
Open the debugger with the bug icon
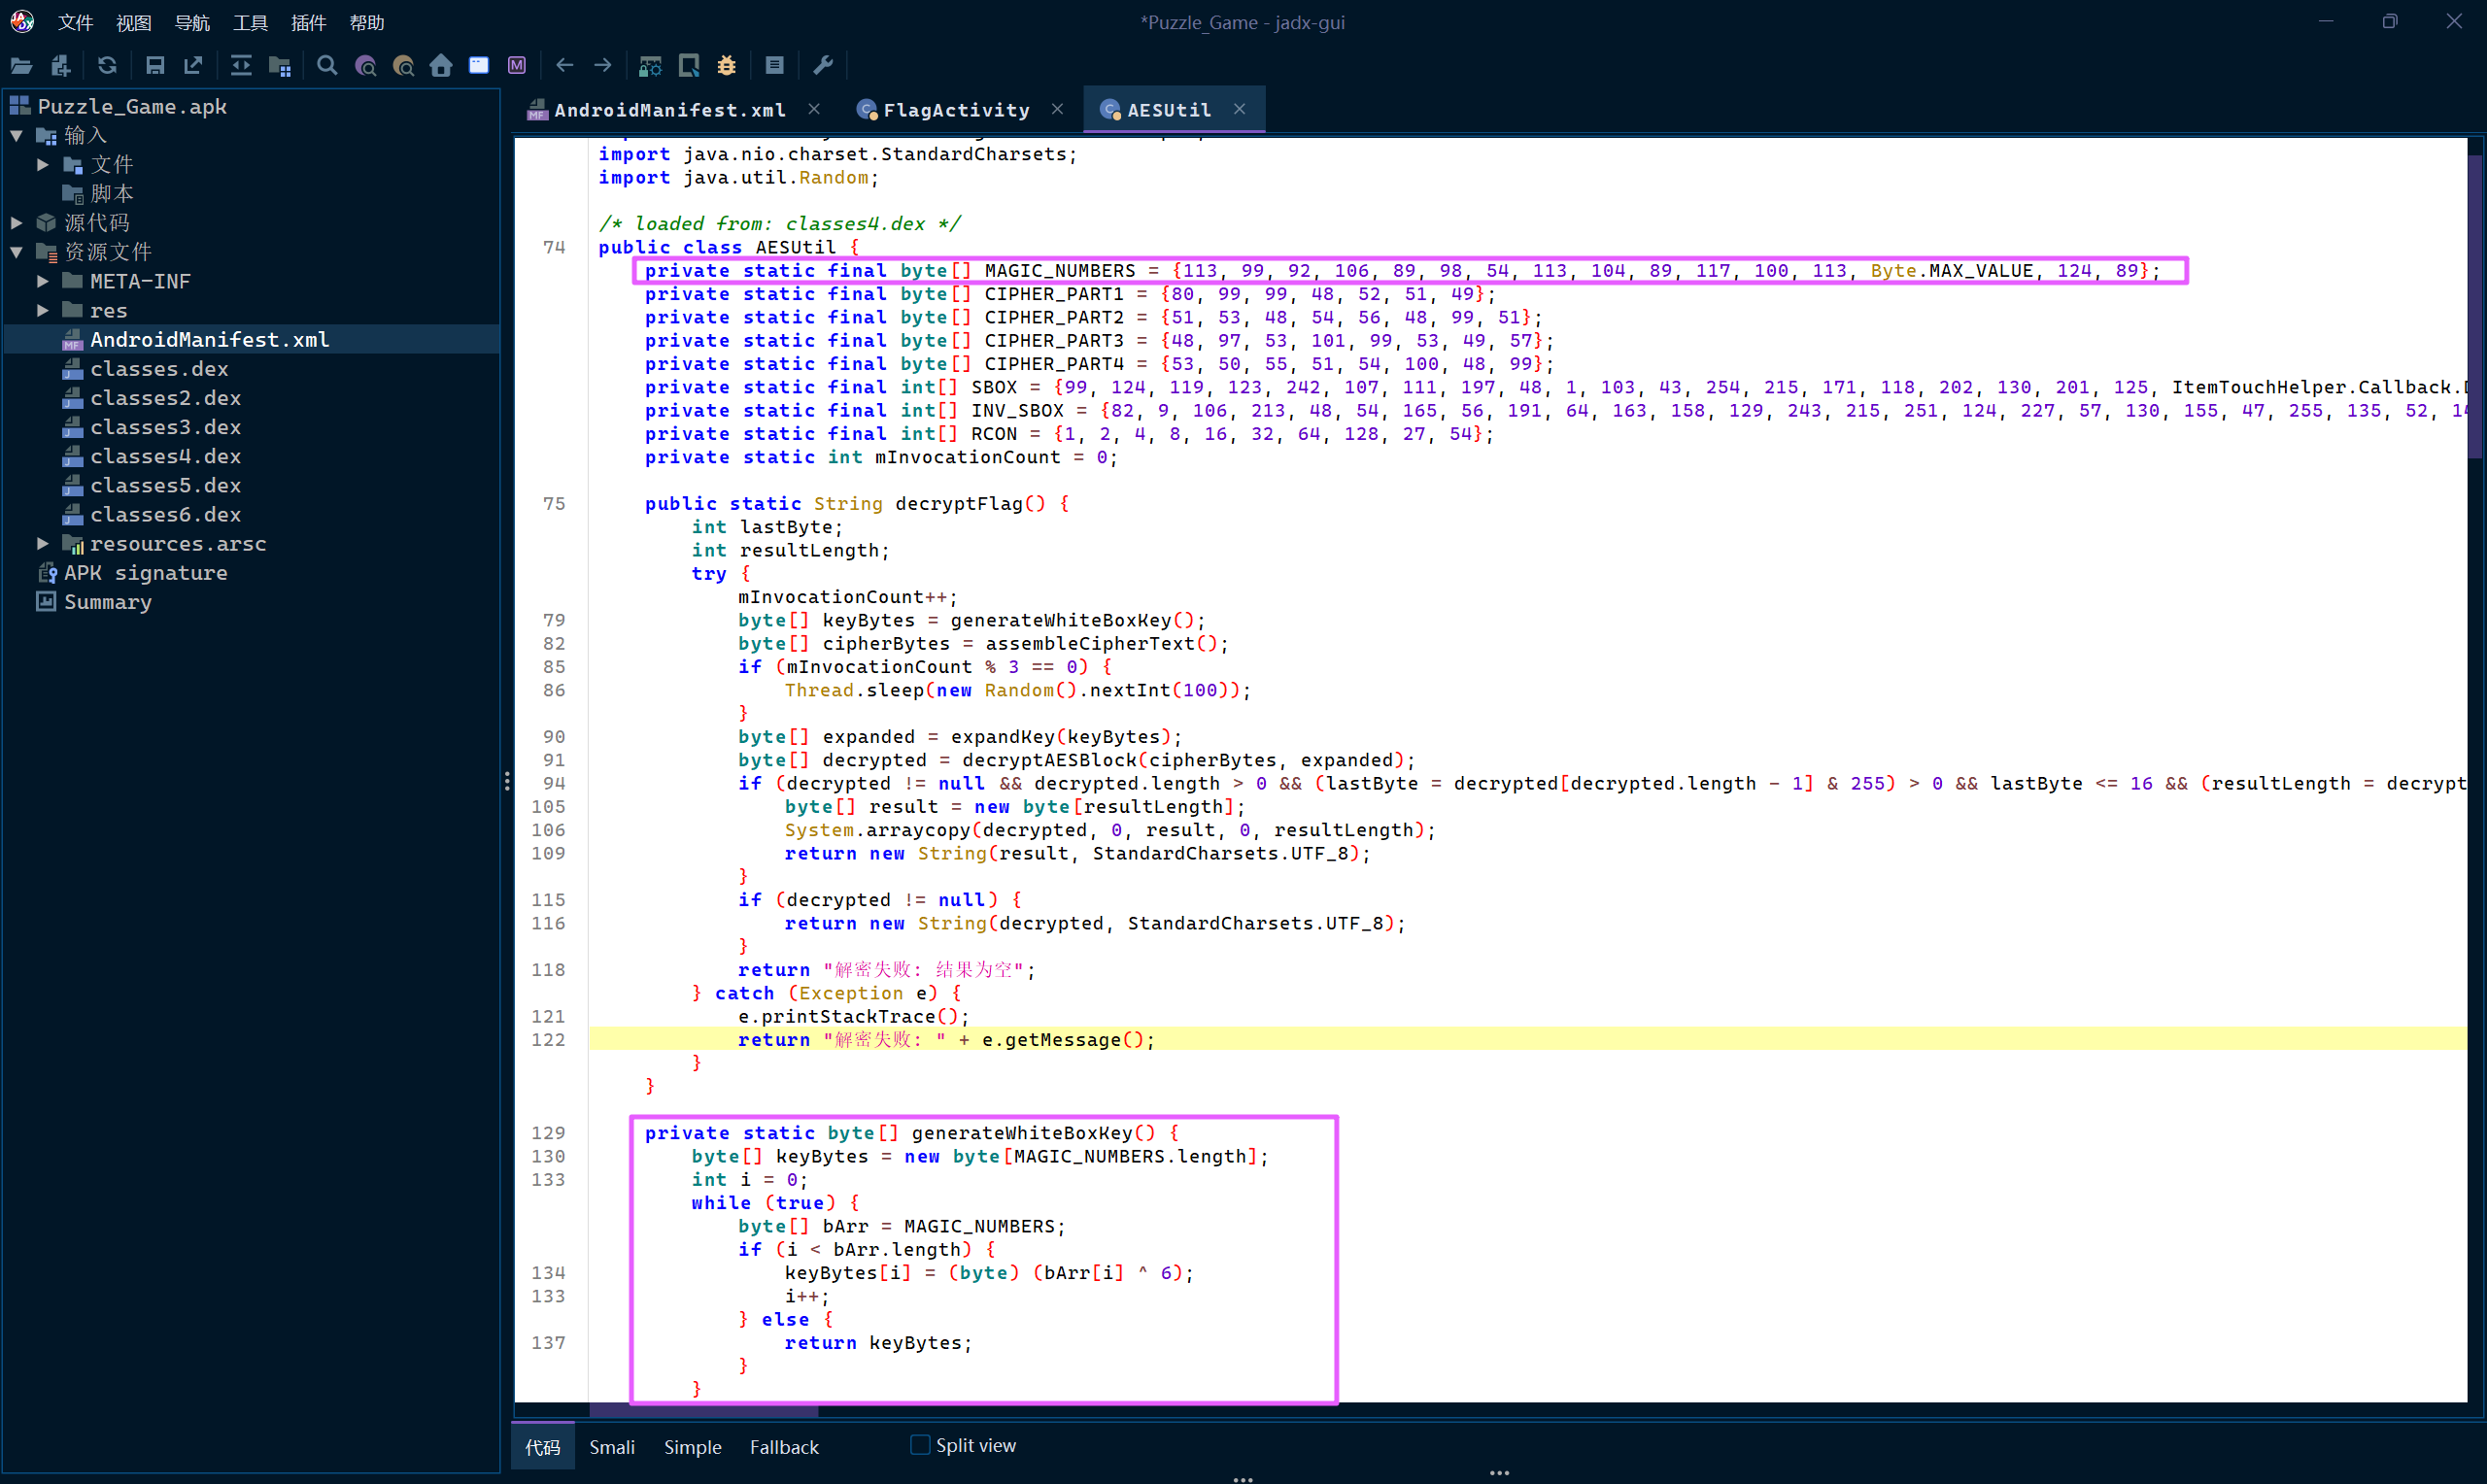coord(727,66)
